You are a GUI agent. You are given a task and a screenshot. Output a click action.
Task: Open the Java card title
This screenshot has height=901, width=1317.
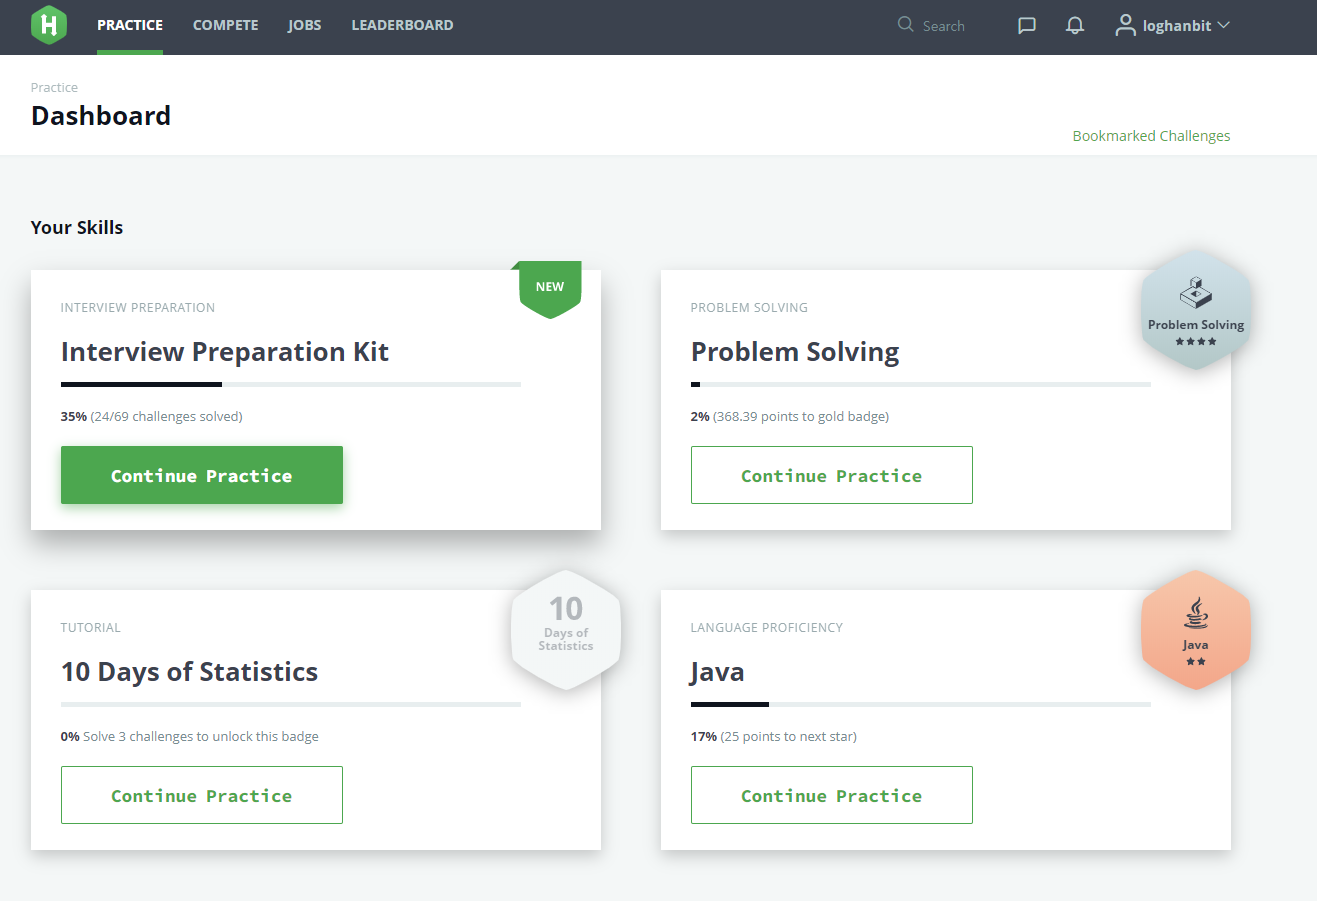tap(717, 672)
